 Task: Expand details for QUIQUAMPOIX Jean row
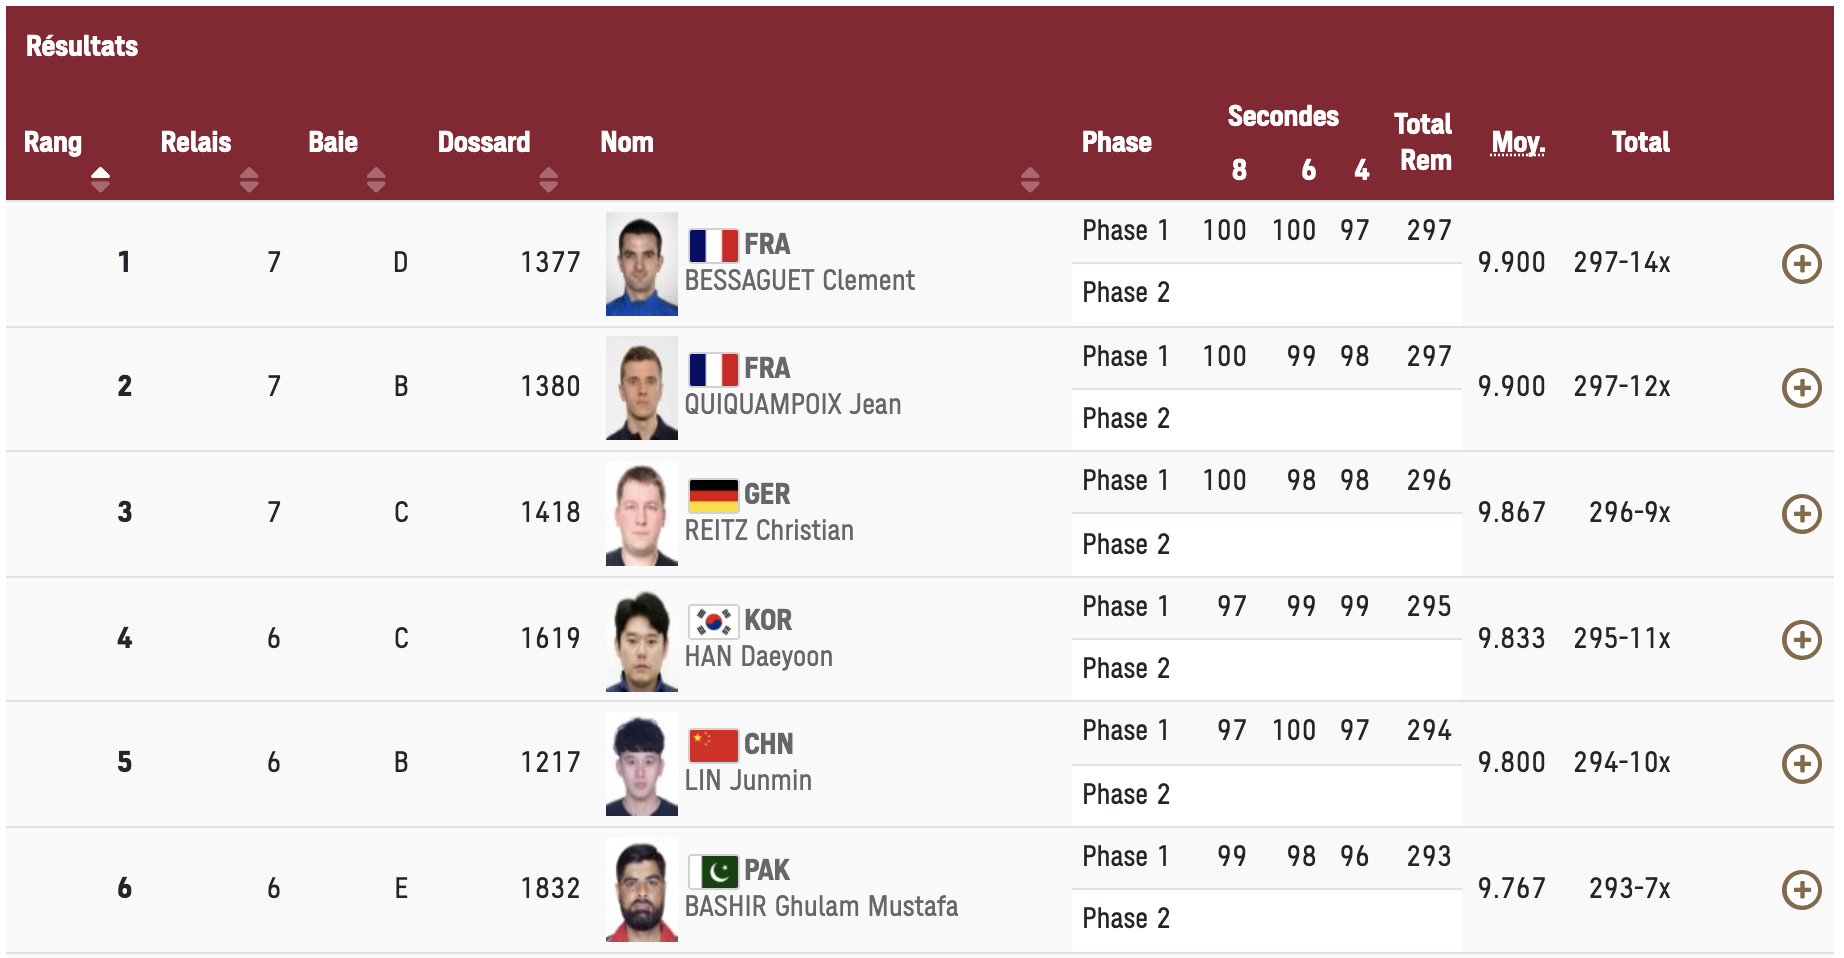1801,388
